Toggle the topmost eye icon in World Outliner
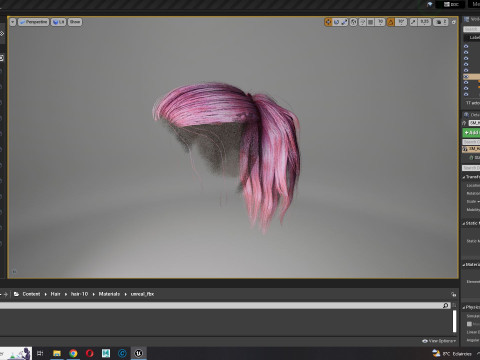480x360 pixels. 466,46
